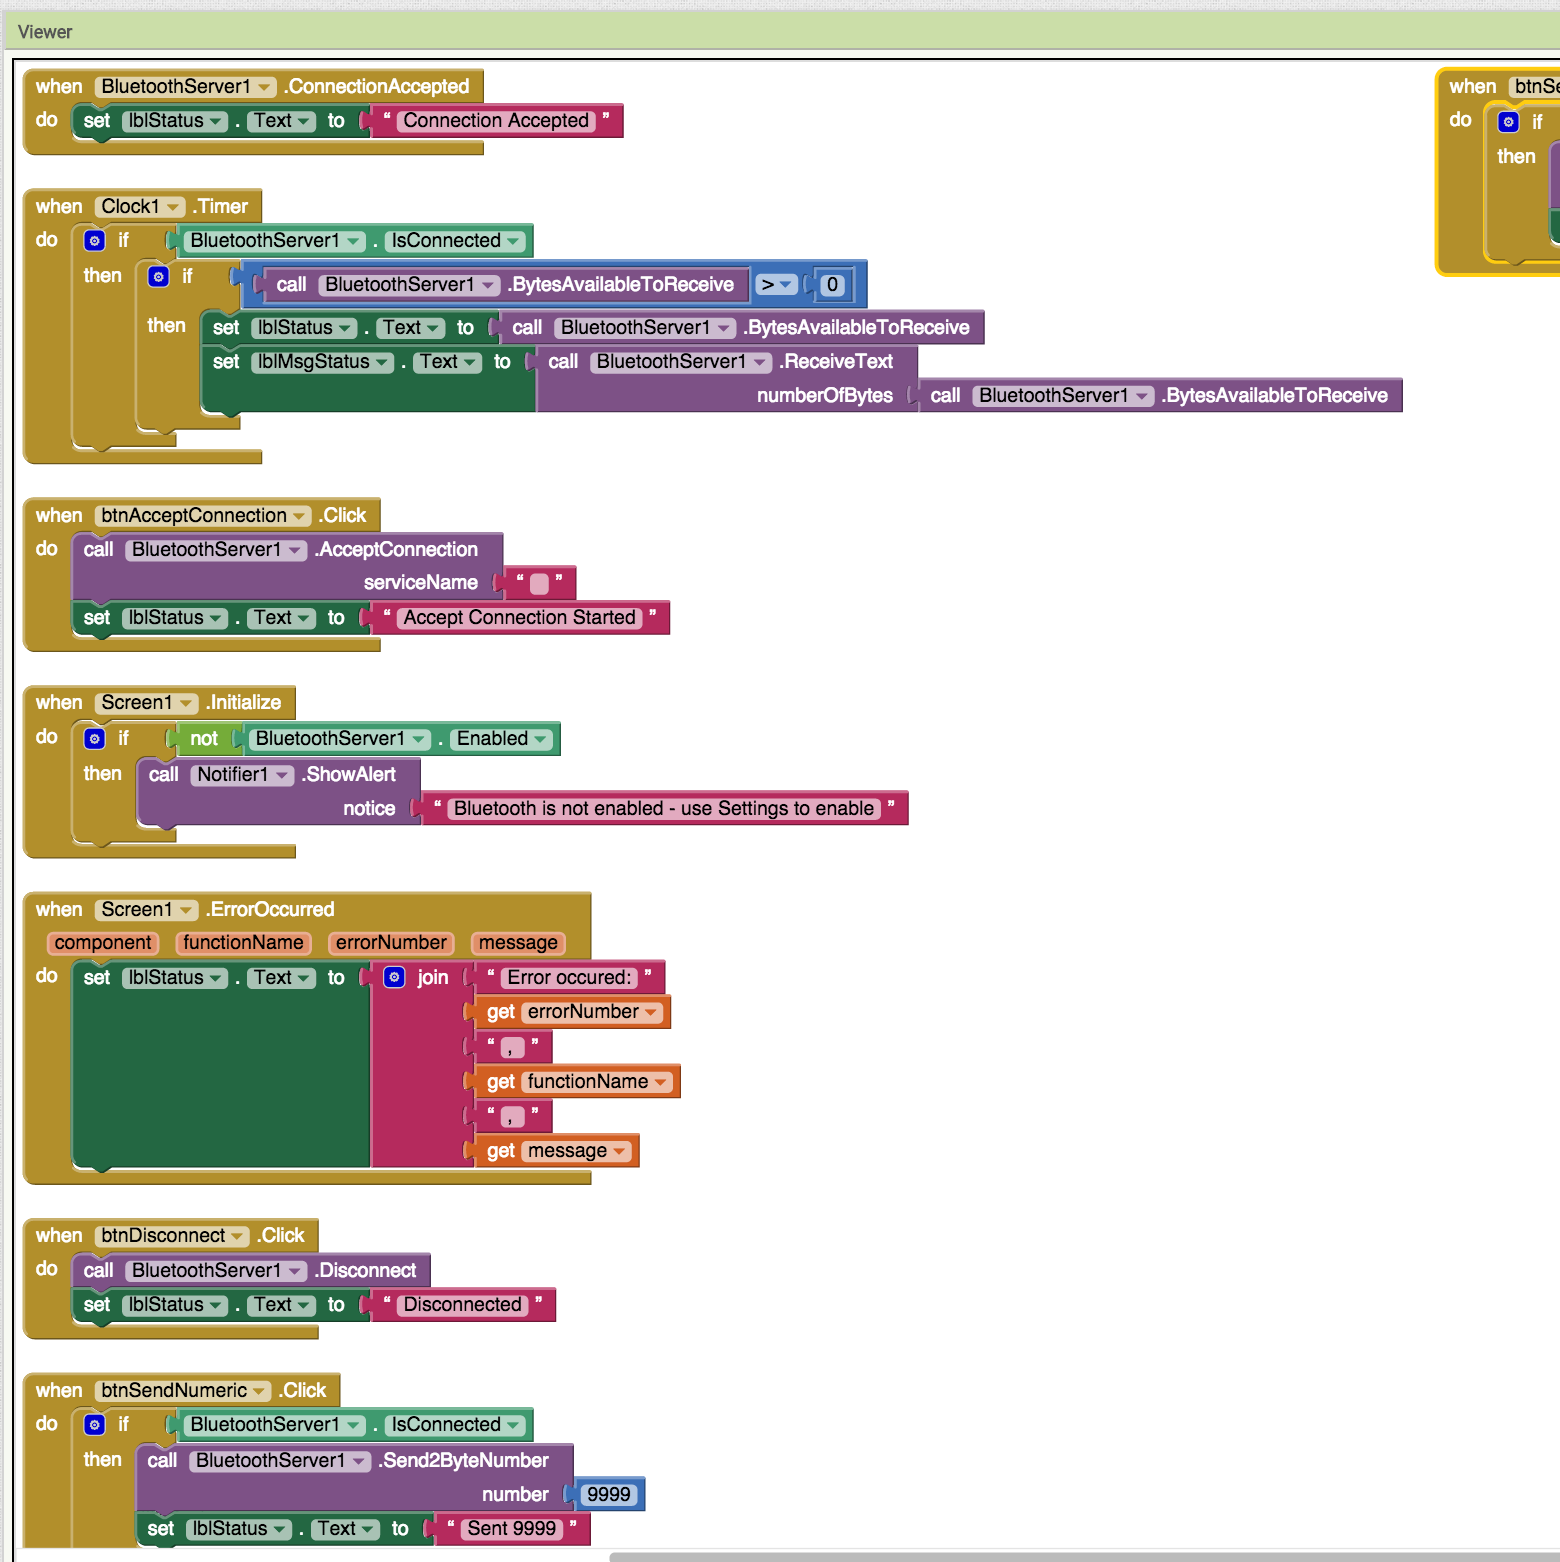Edit the 9999 number field
Image resolution: width=1560 pixels, height=1562 pixels.
click(x=609, y=1495)
